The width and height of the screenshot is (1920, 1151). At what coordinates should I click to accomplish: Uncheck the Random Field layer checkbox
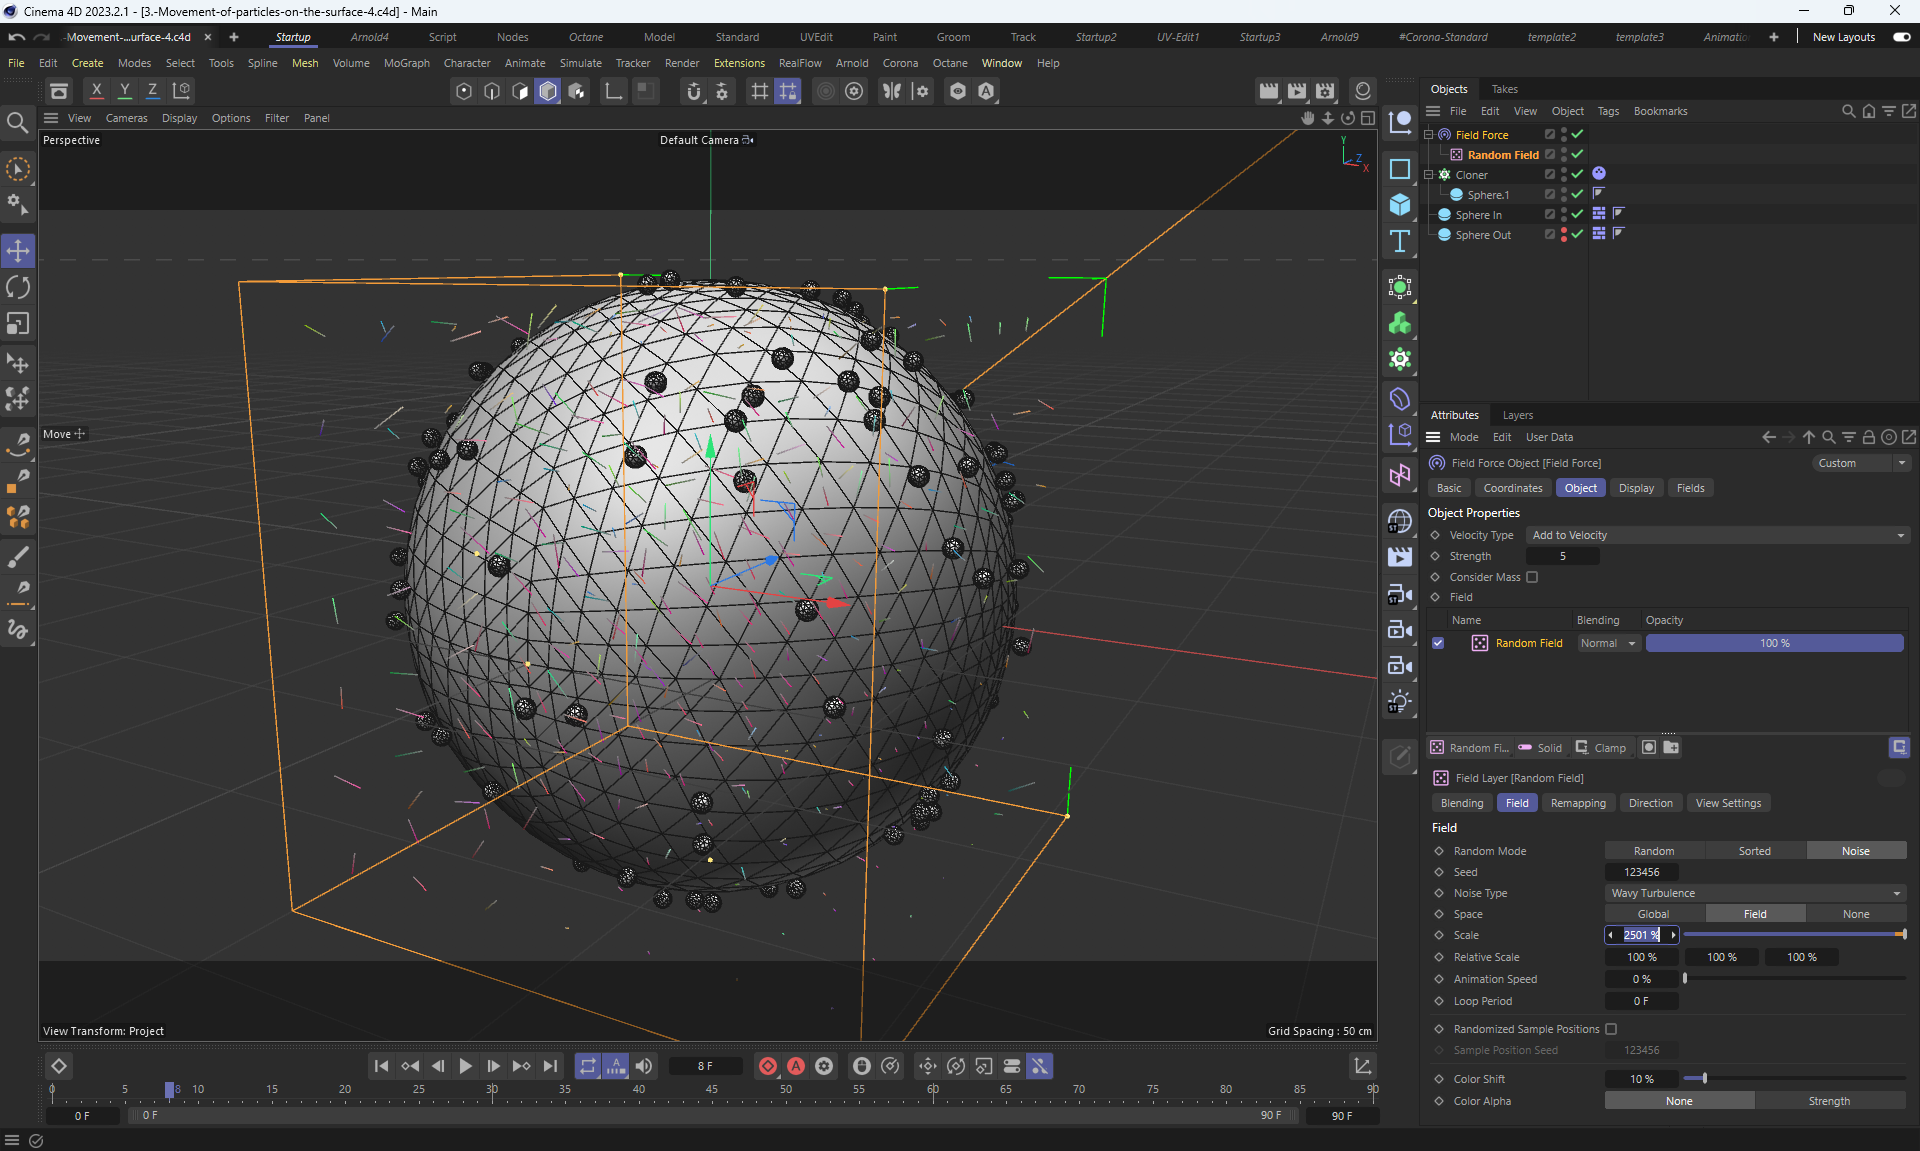(x=1438, y=643)
